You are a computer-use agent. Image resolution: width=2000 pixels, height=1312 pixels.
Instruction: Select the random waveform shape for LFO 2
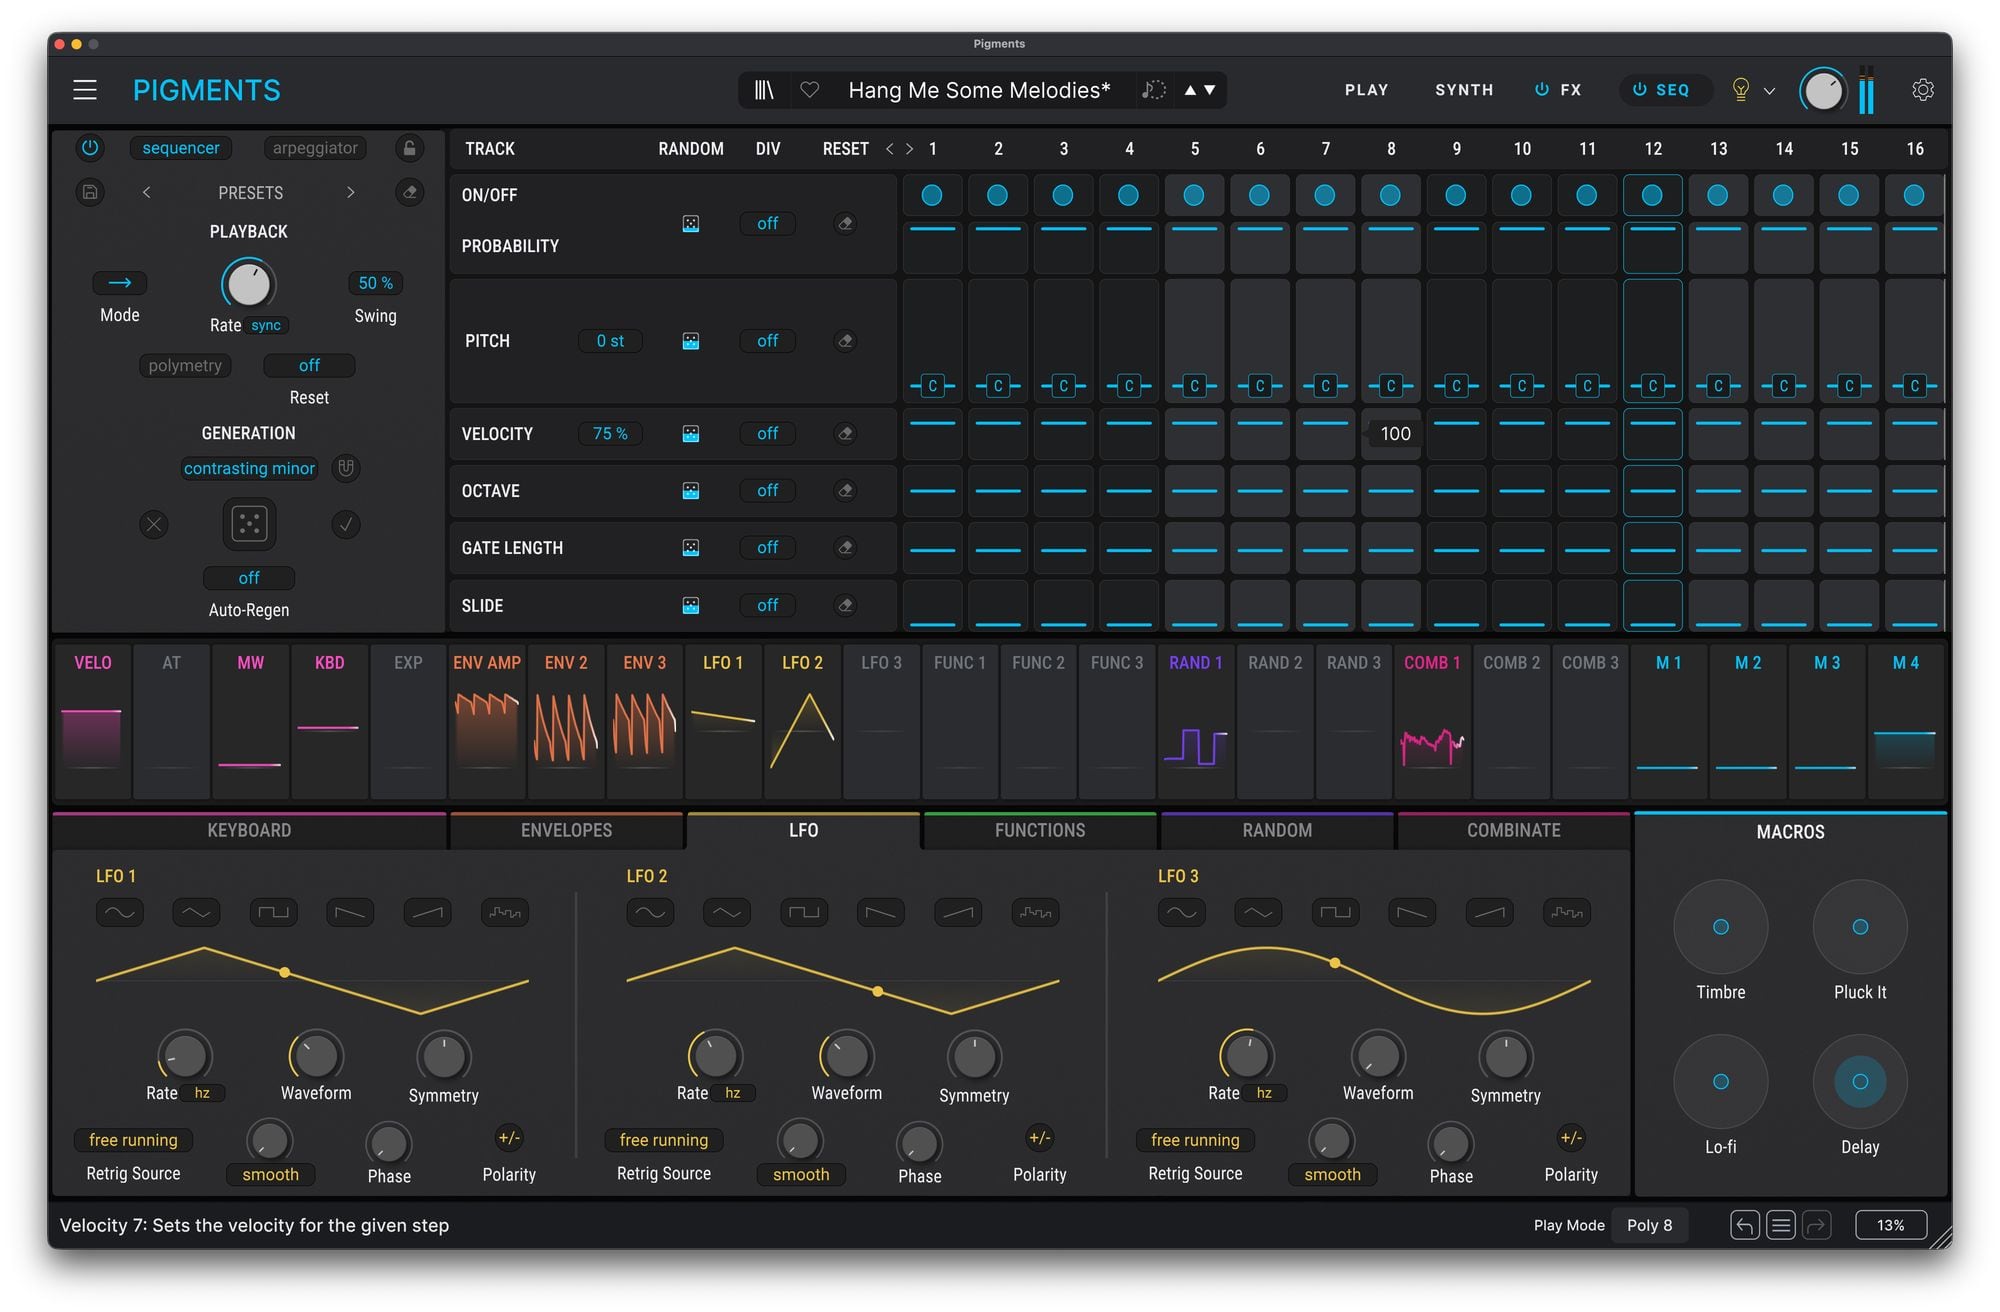pos(1035,911)
